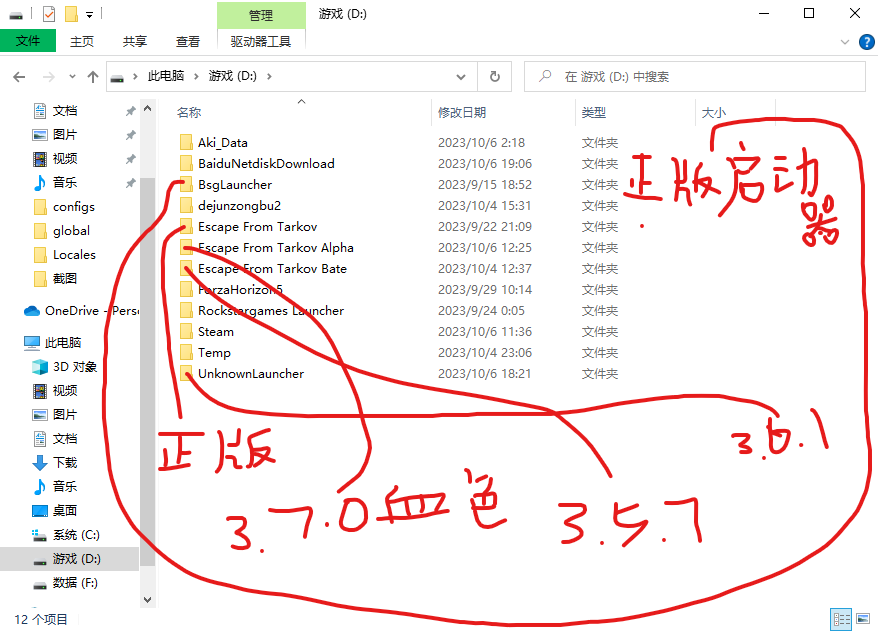The image size is (878, 632).
Task: Sort by the 大小 column header
Action: [714, 113]
